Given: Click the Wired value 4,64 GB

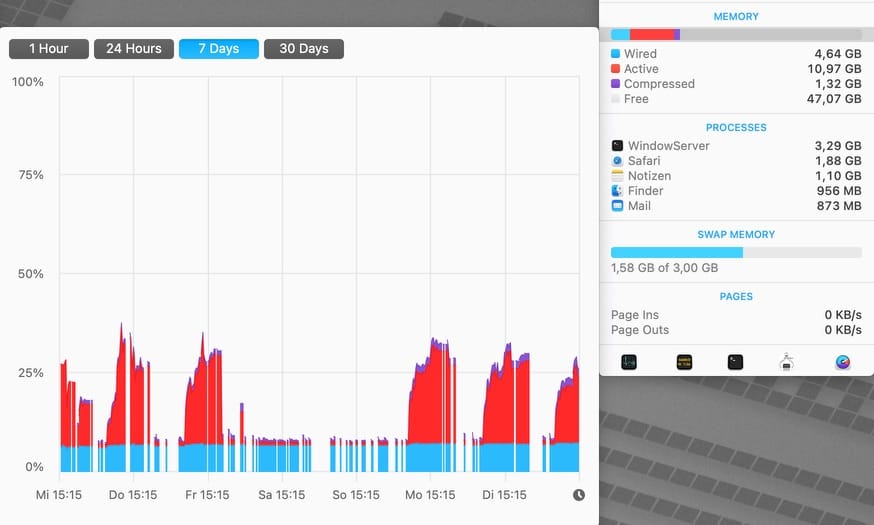Looking at the screenshot, I should point(838,54).
